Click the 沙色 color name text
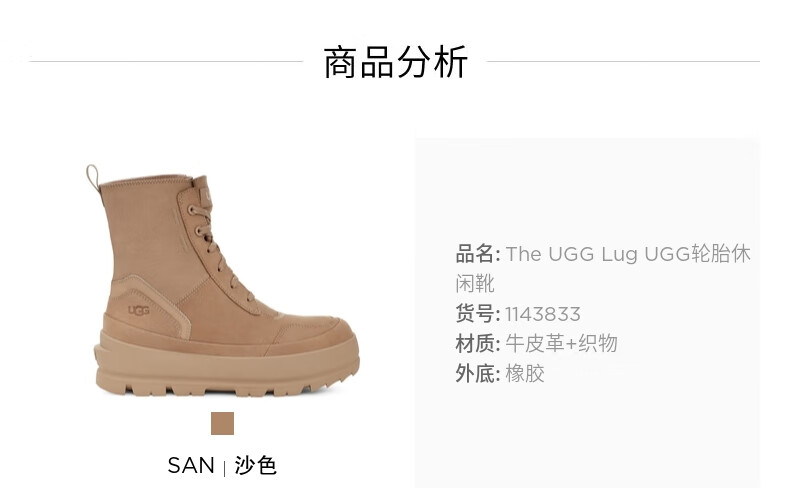 (x=255, y=465)
